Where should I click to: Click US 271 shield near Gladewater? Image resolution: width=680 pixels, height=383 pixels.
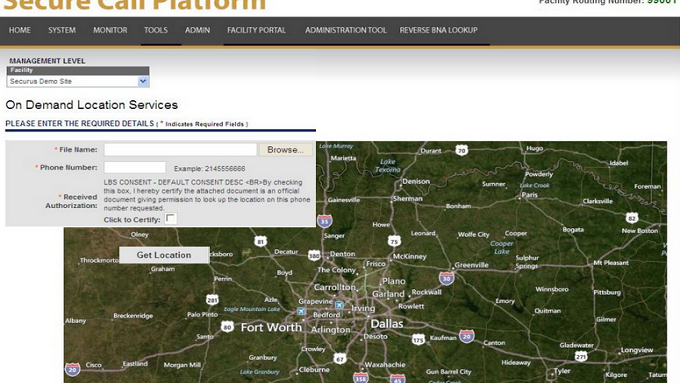point(581,356)
